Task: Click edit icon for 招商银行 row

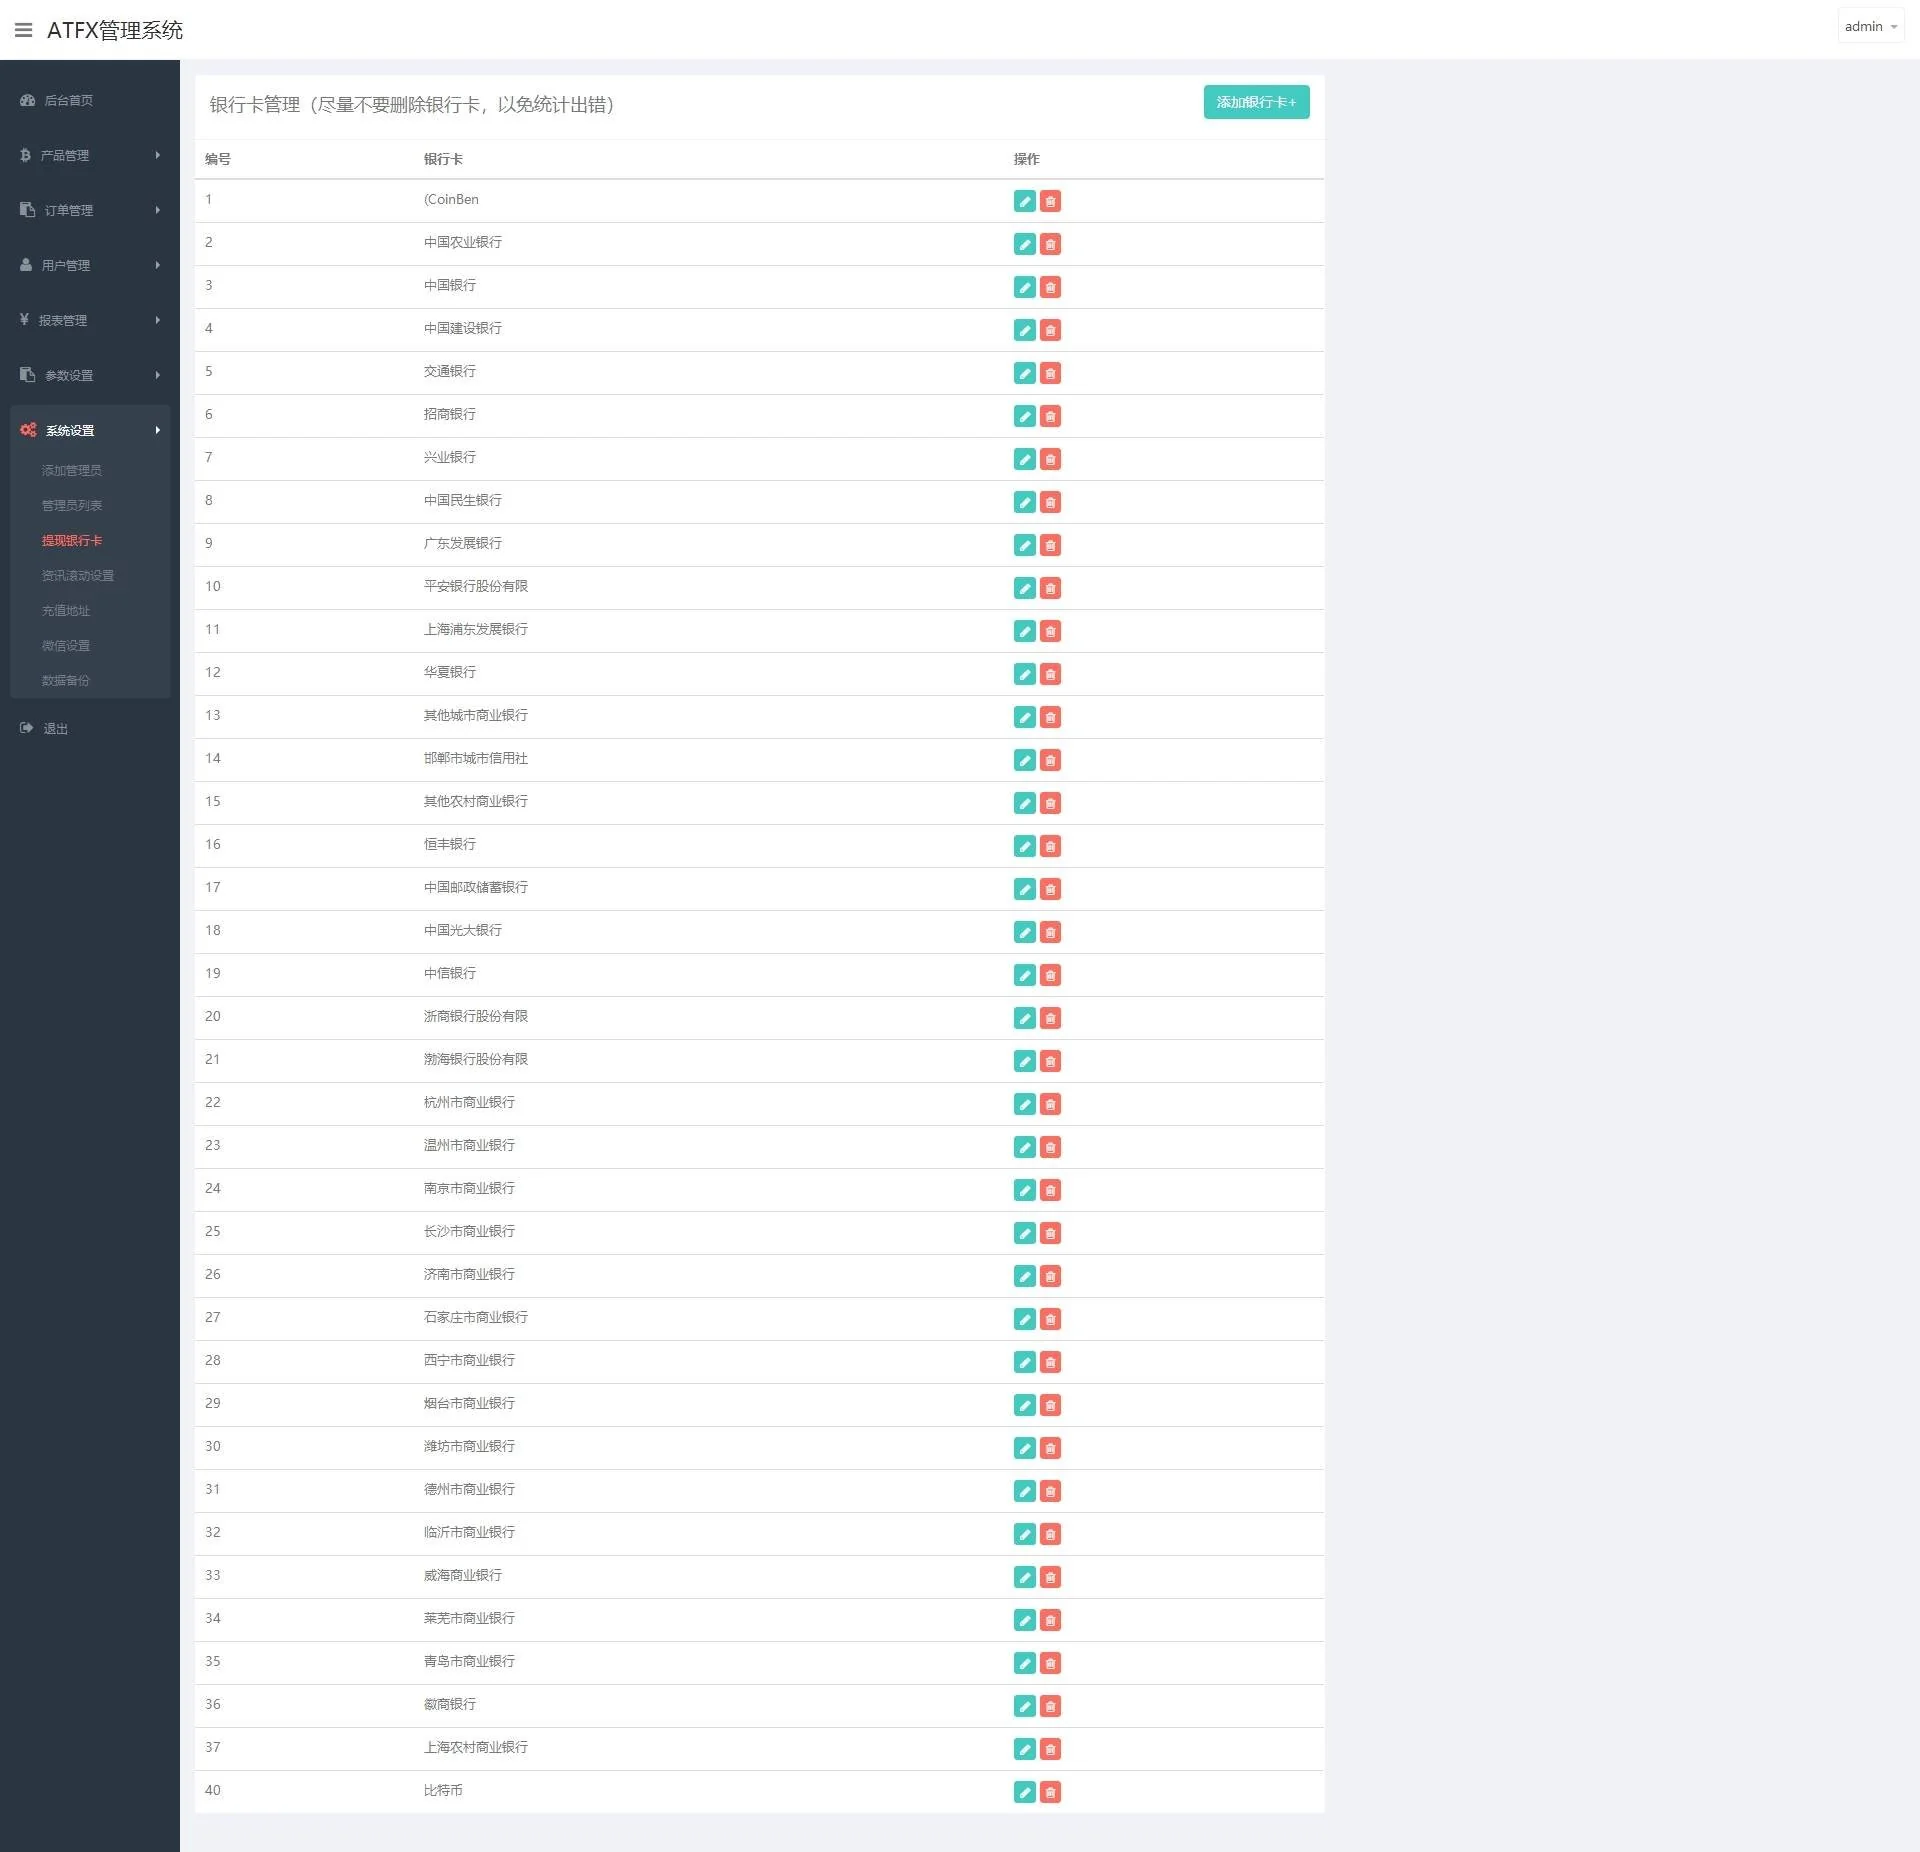Action: point(1024,416)
